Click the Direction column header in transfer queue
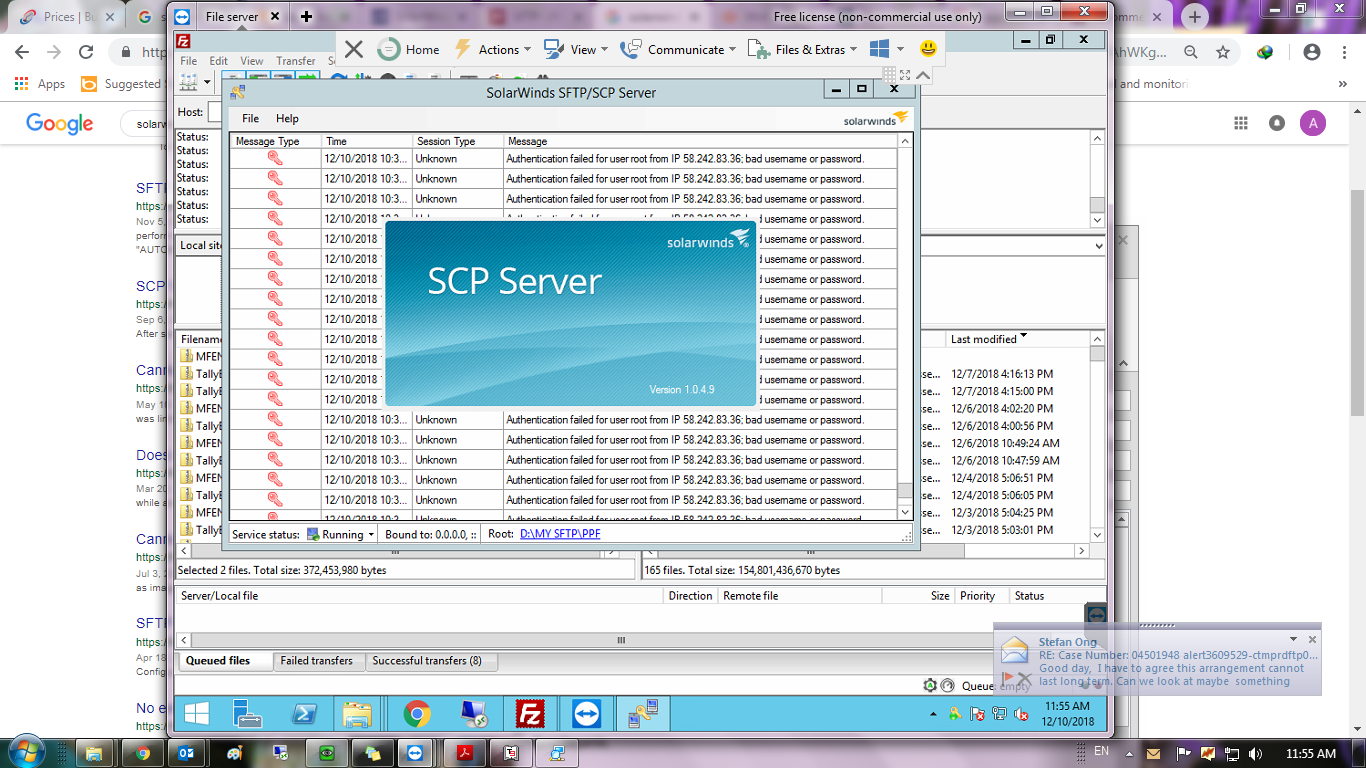This screenshot has height=768, width=1366. point(690,596)
